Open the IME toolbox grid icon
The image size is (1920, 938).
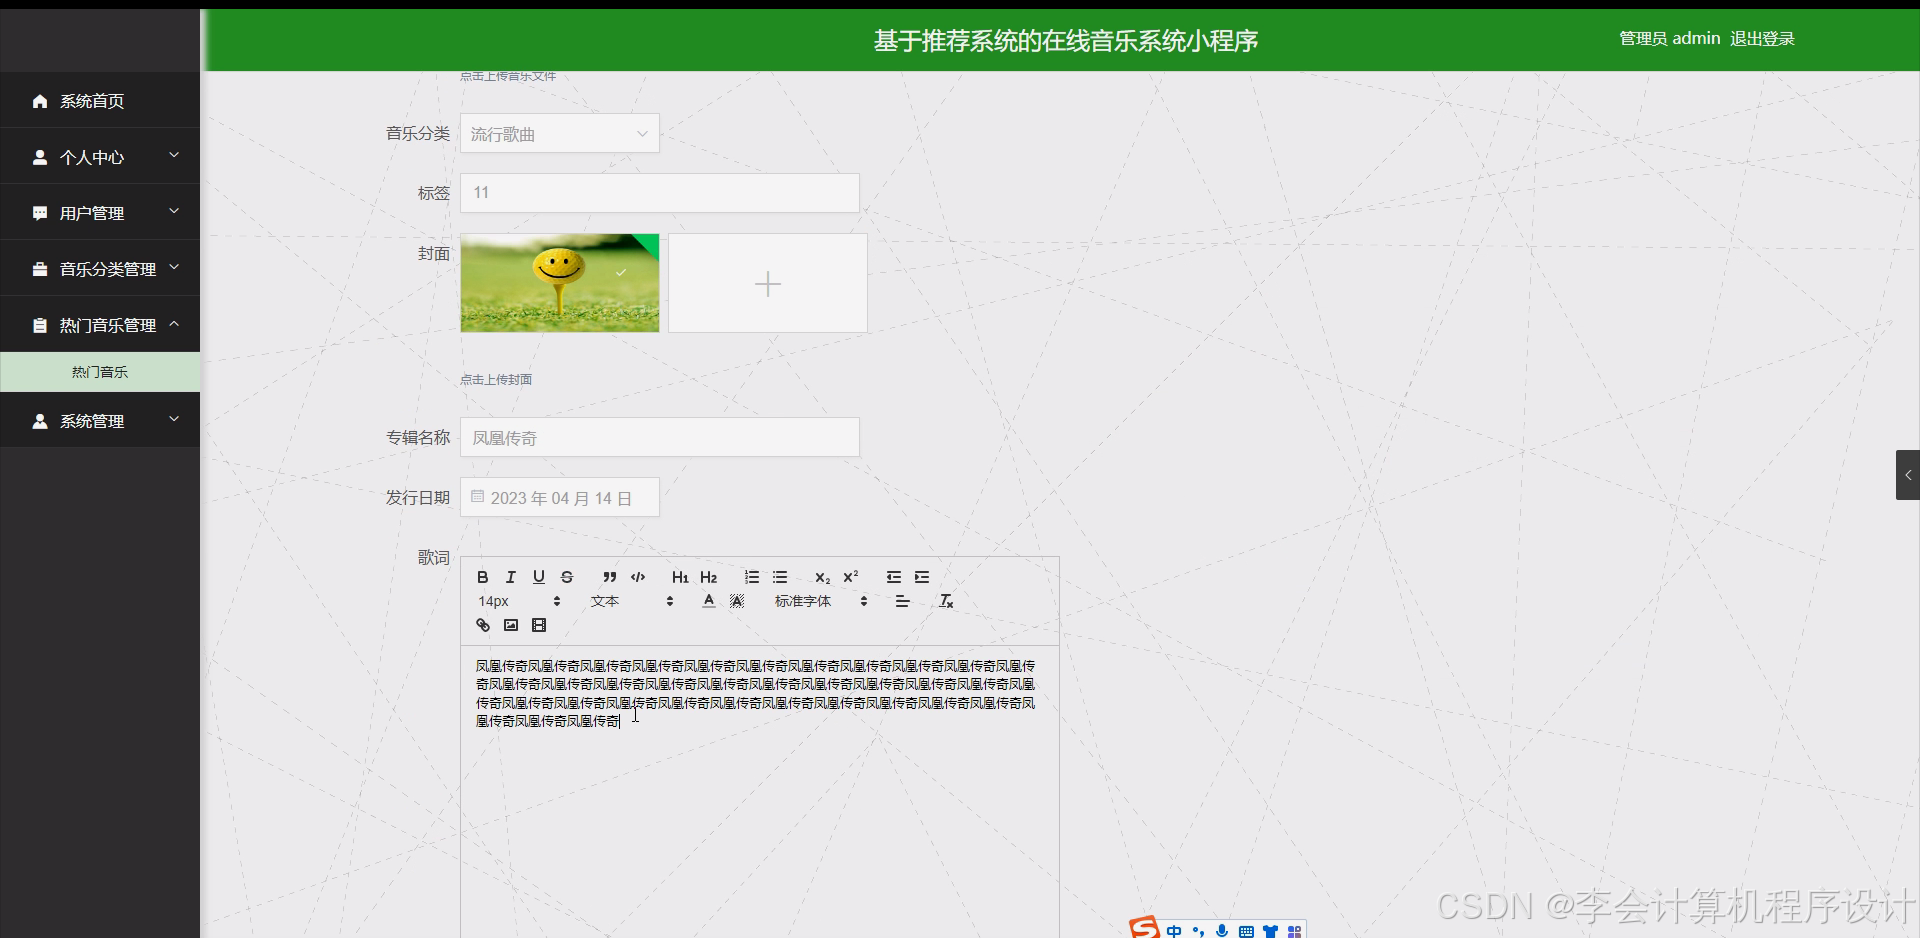point(1294,931)
